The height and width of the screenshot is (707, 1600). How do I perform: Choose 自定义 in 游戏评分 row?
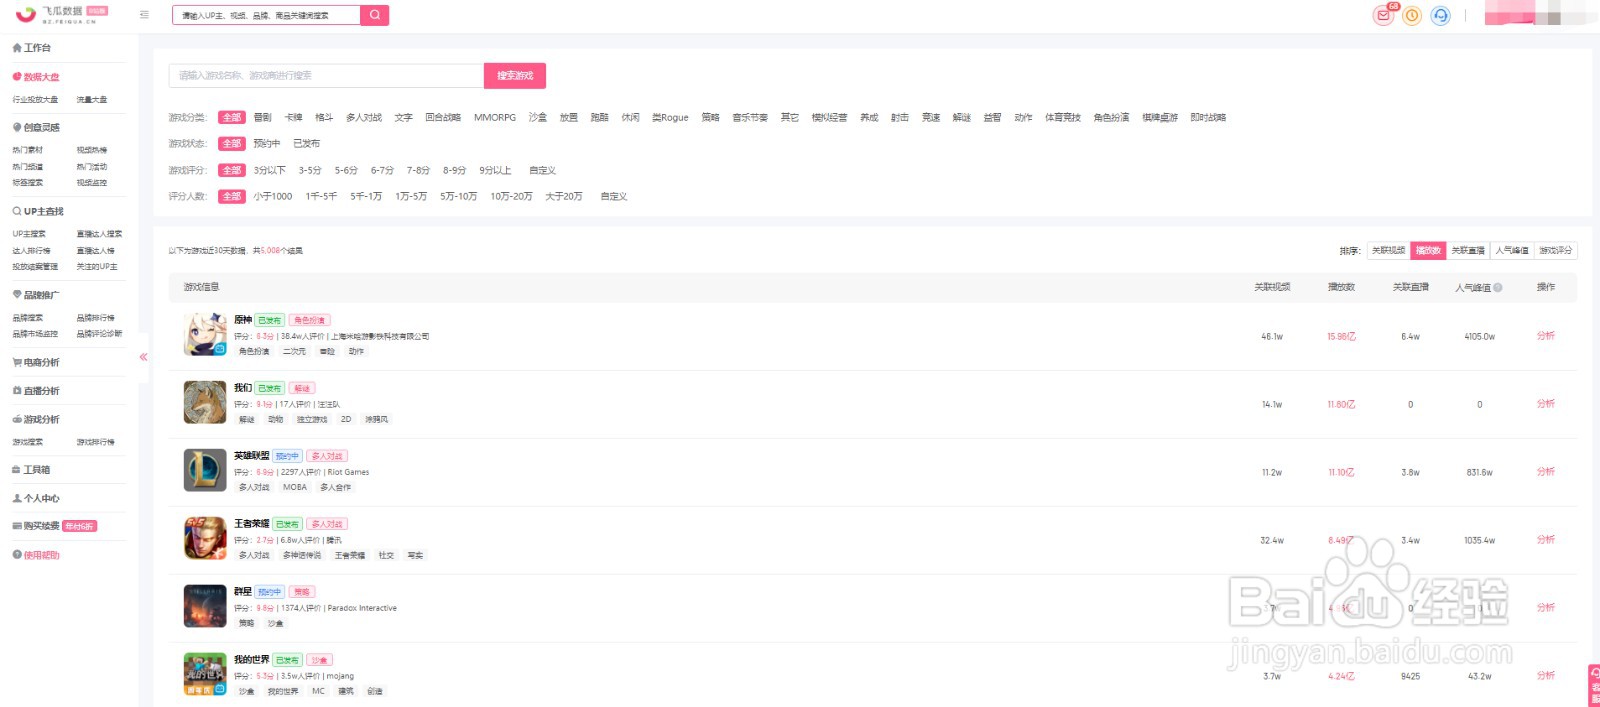click(542, 171)
